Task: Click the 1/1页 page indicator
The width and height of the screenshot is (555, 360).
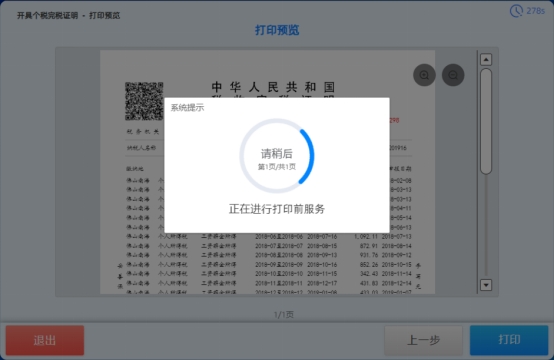Action: click(x=284, y=315)
